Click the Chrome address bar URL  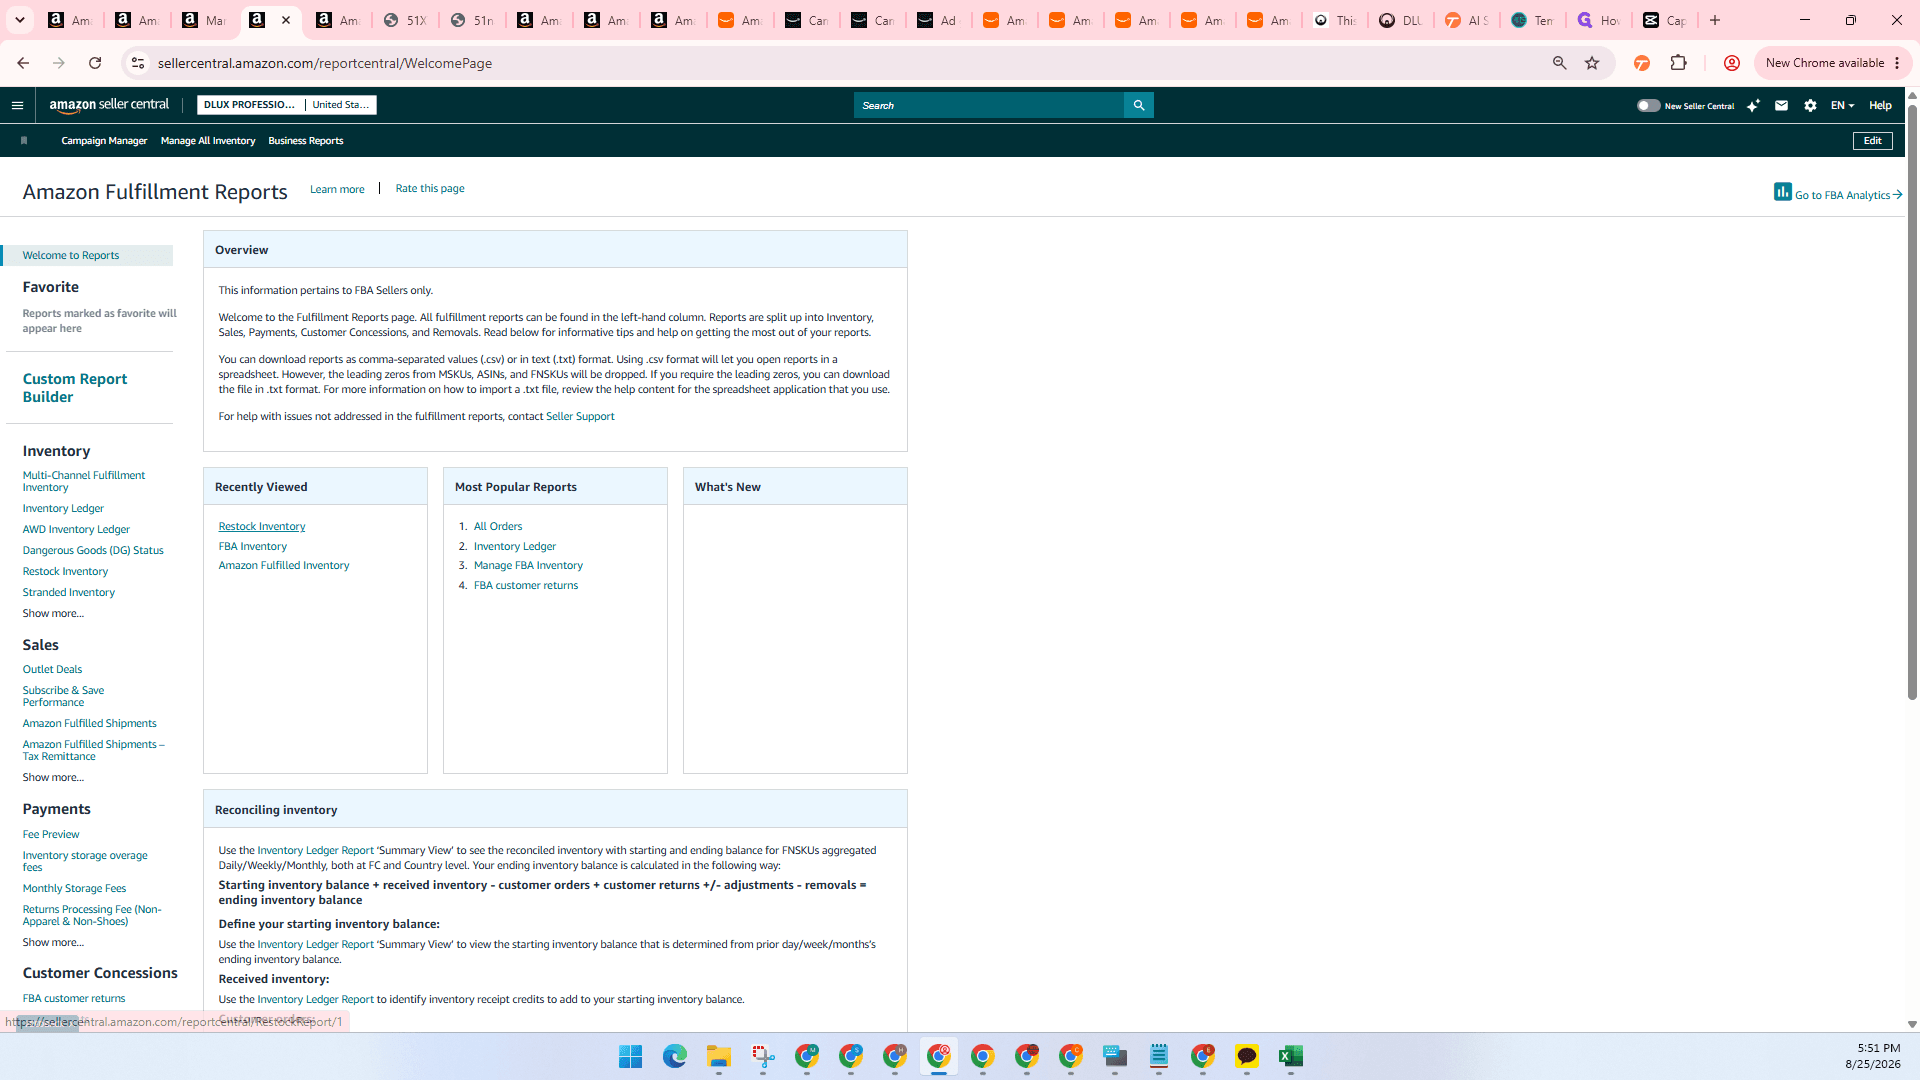pyautogui.click(x=325, y=63)
